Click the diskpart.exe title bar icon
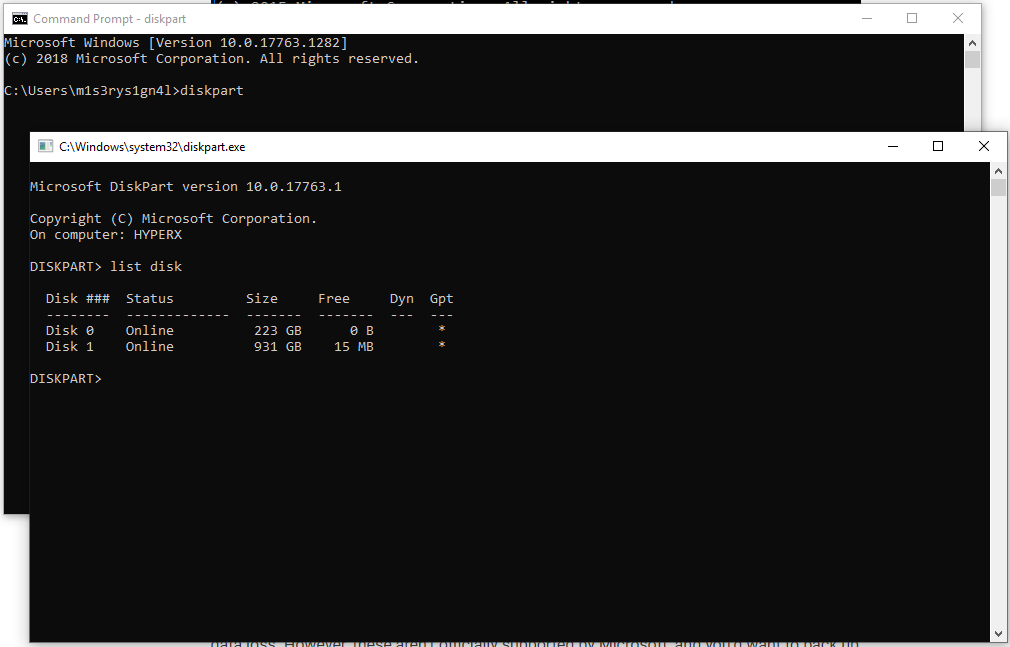 [x=45, y=147]
